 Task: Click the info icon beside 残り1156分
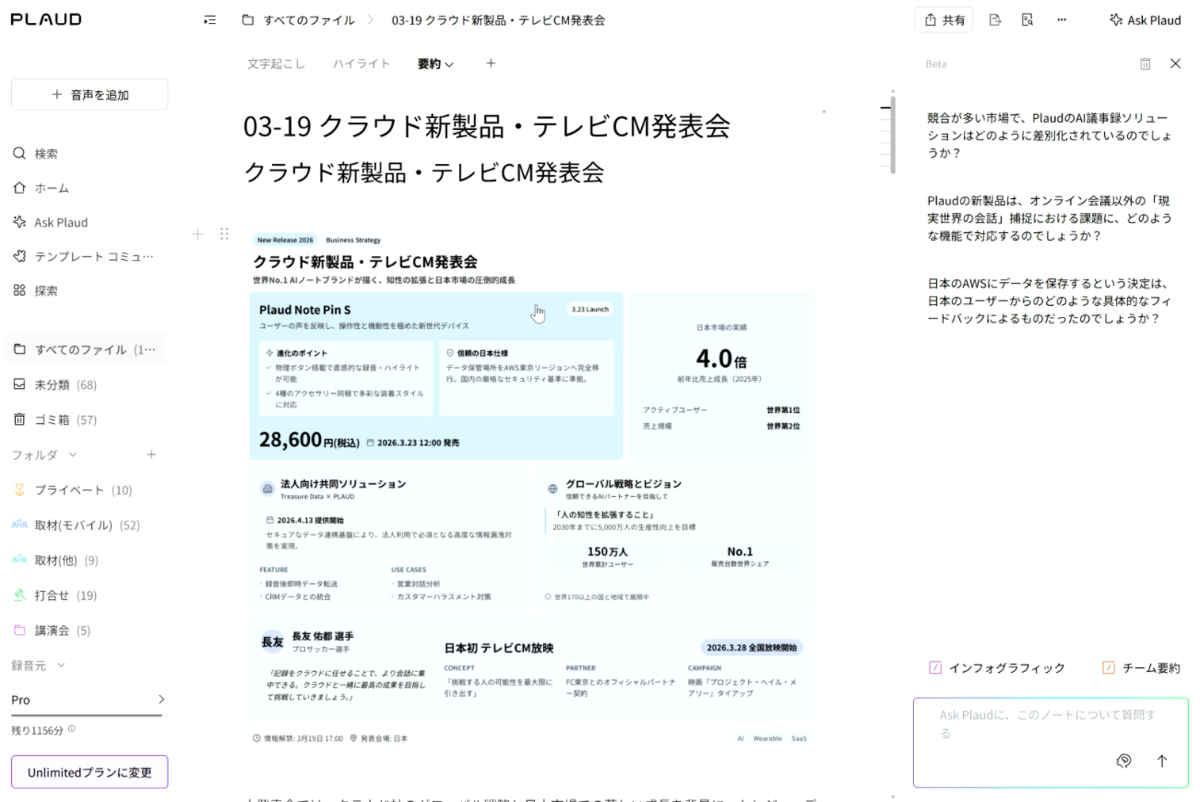coord(71,730)
